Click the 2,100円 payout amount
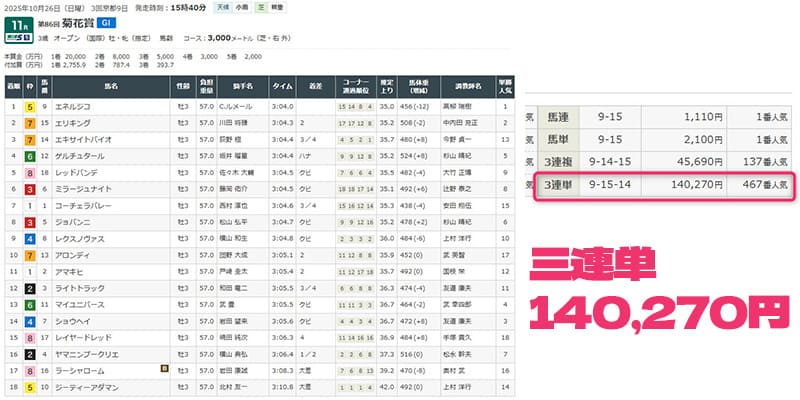 (705, 140)
